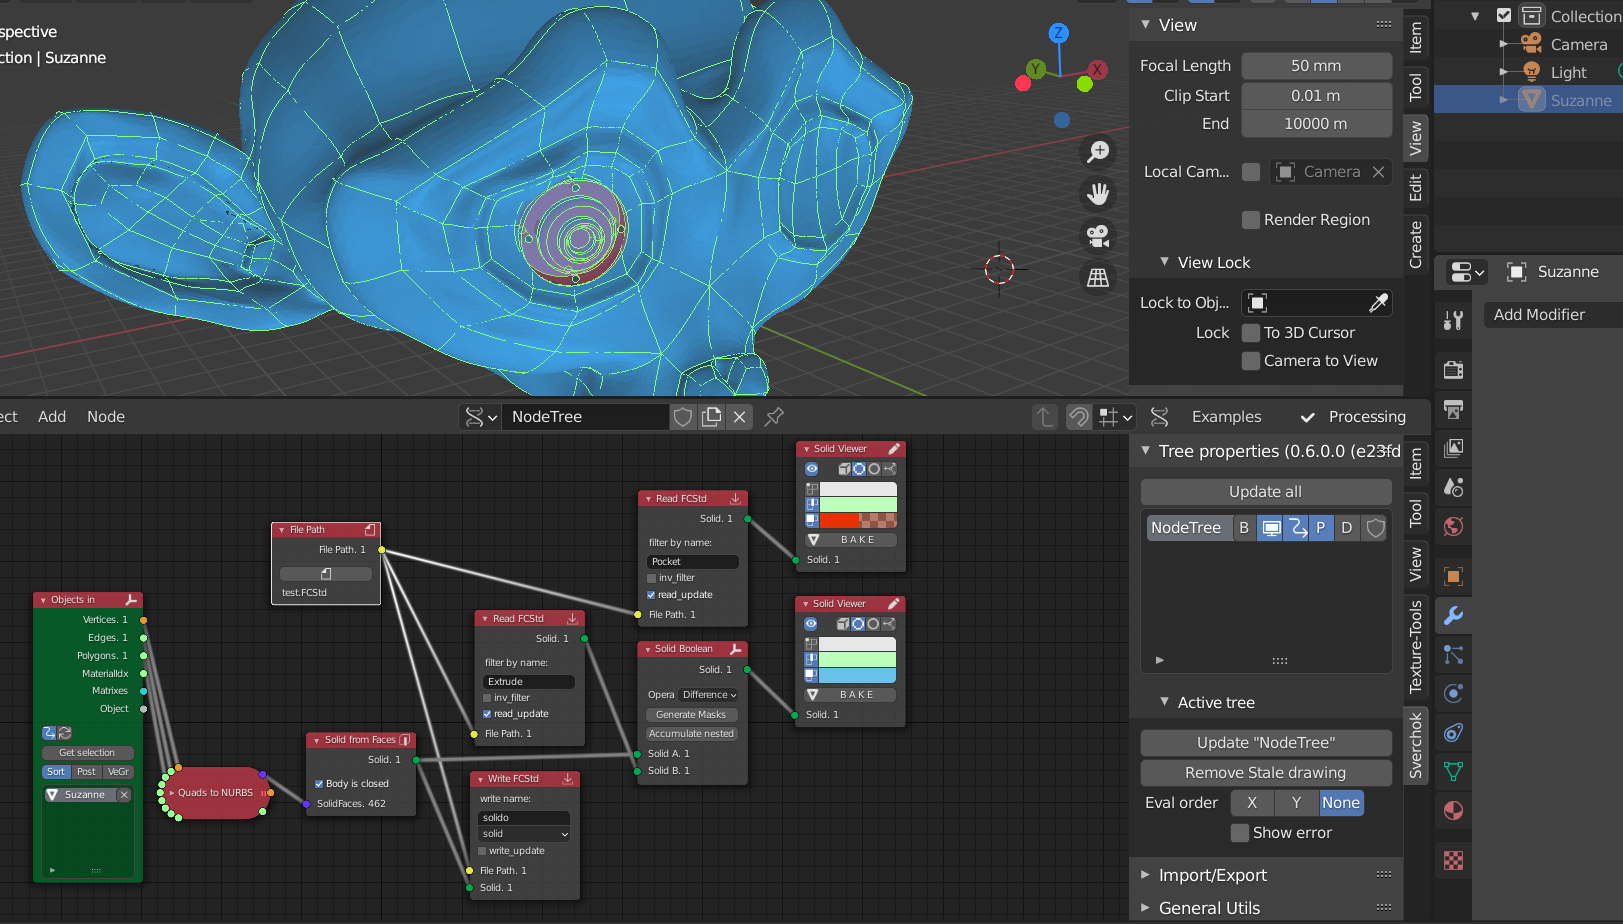Click the pan hand icon in viewport
Image resolution: width=1623 pixels, height=924 pixels.
(1098, 193)
